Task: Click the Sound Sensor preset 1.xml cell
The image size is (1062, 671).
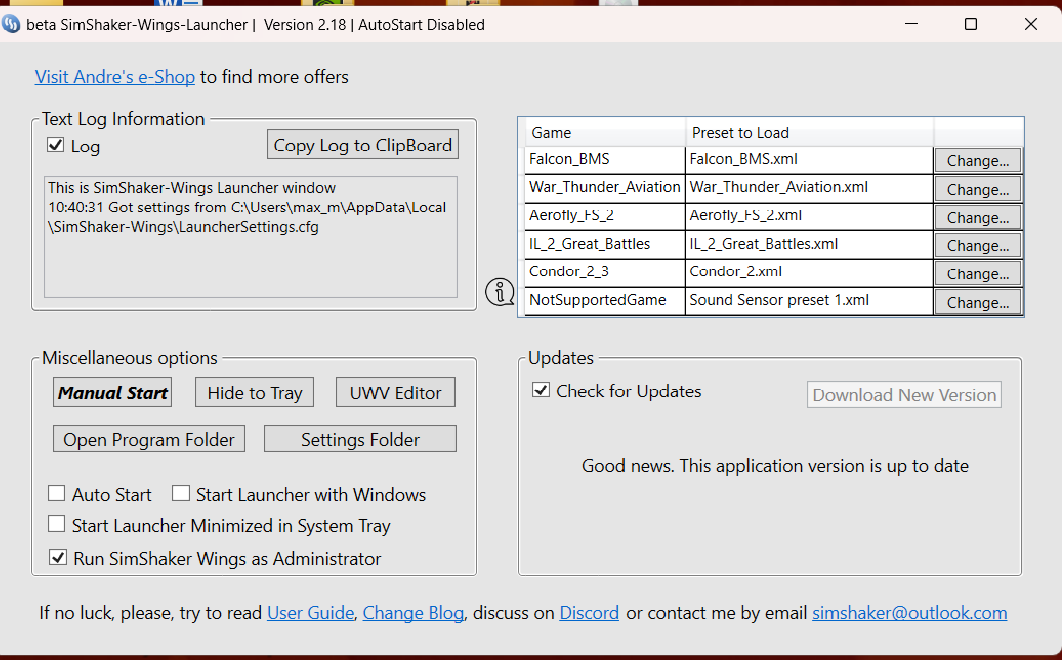Action: pos(809,301)
